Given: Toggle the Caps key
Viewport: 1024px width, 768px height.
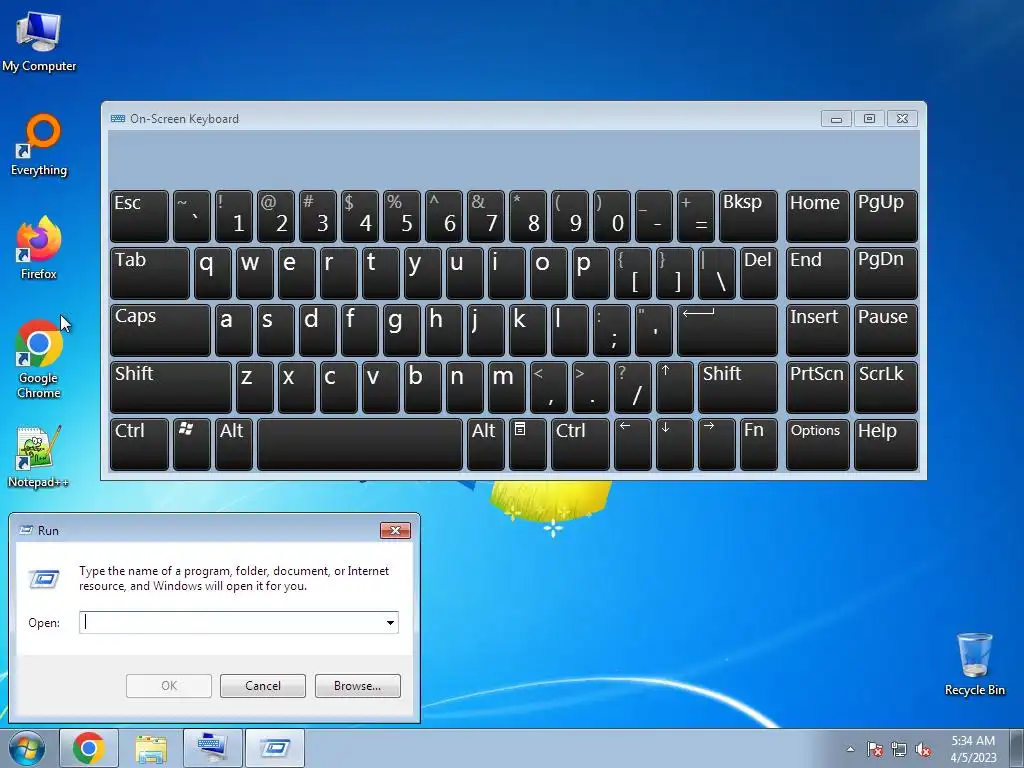Looking at the screenshot, I should point(161,330).
